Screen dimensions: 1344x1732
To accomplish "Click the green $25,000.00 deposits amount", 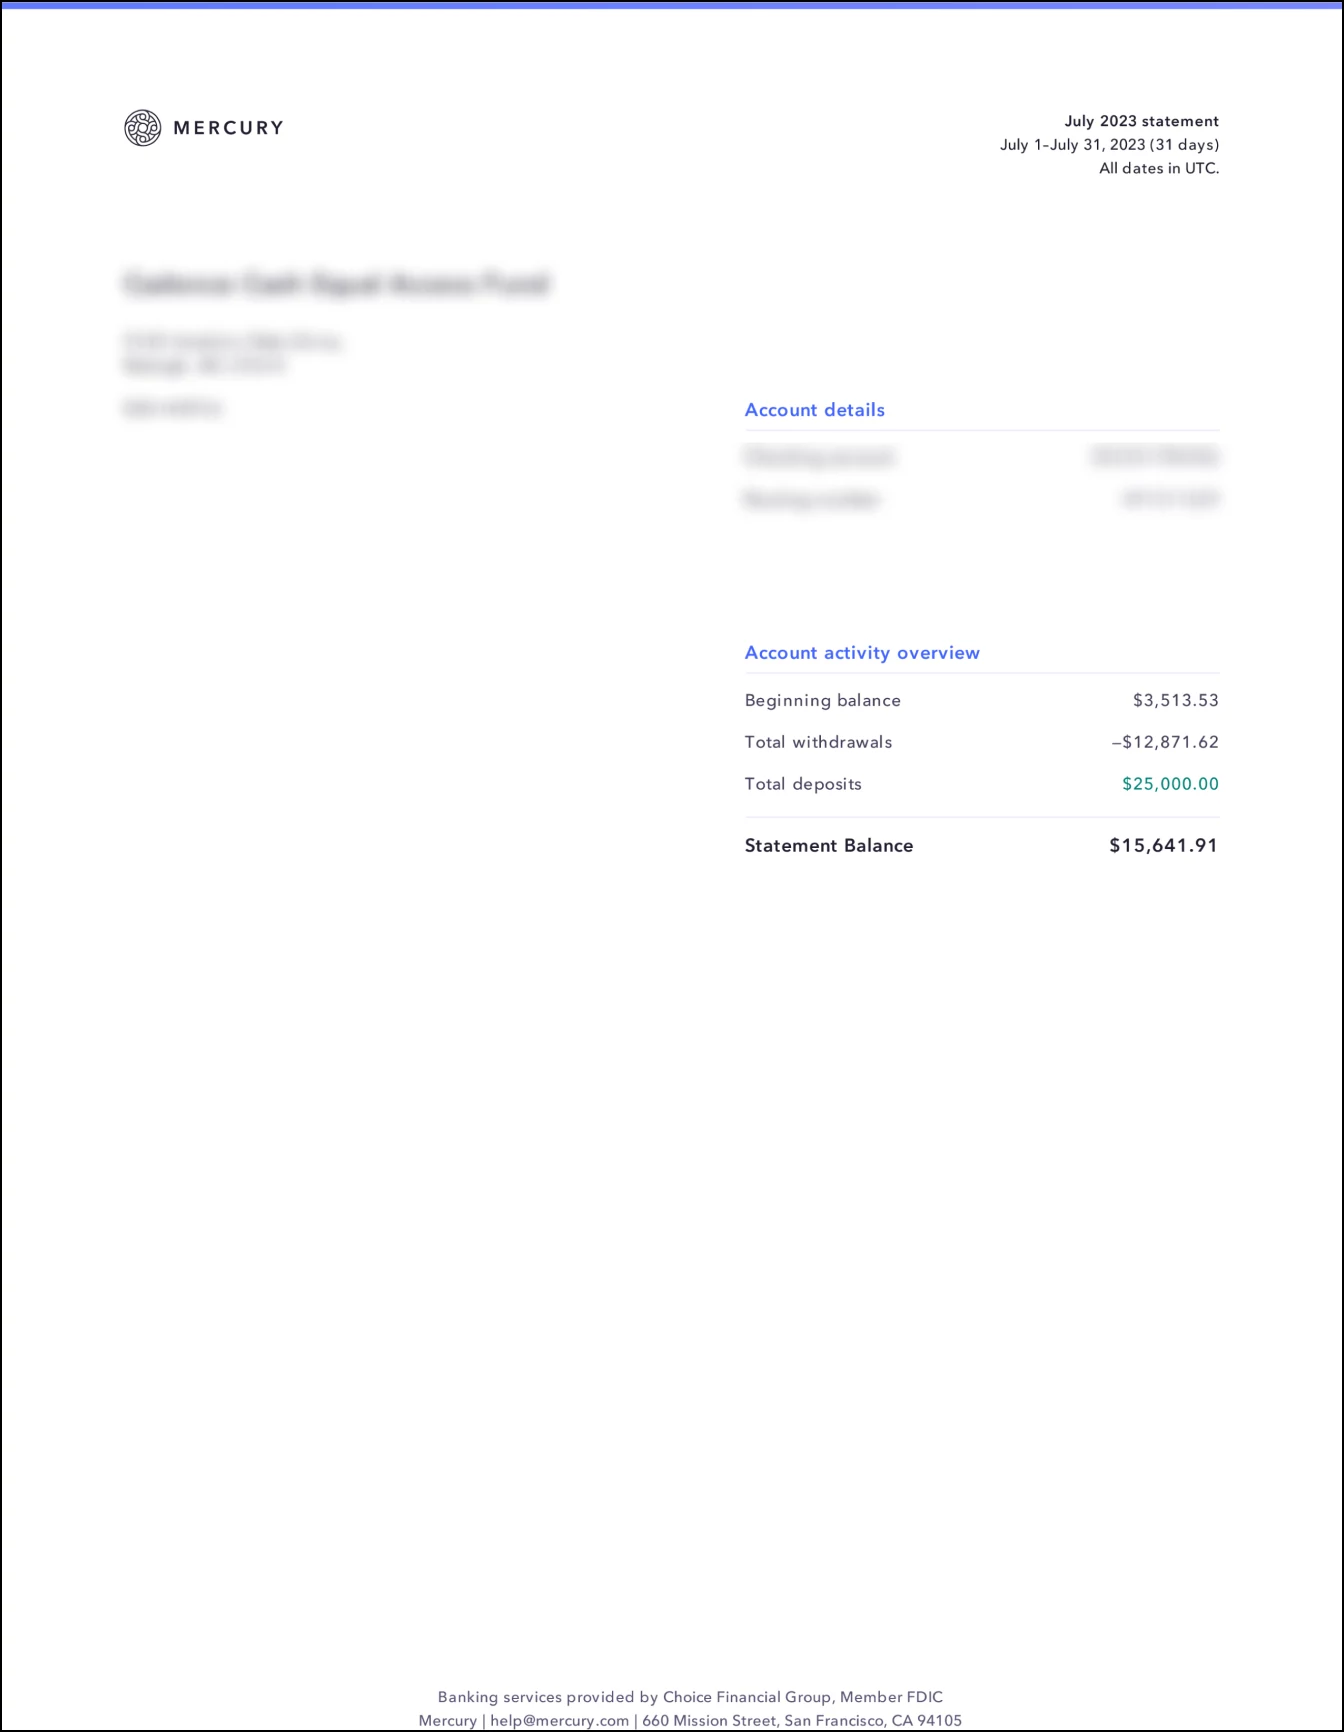I will click(x=1170, y=784).
